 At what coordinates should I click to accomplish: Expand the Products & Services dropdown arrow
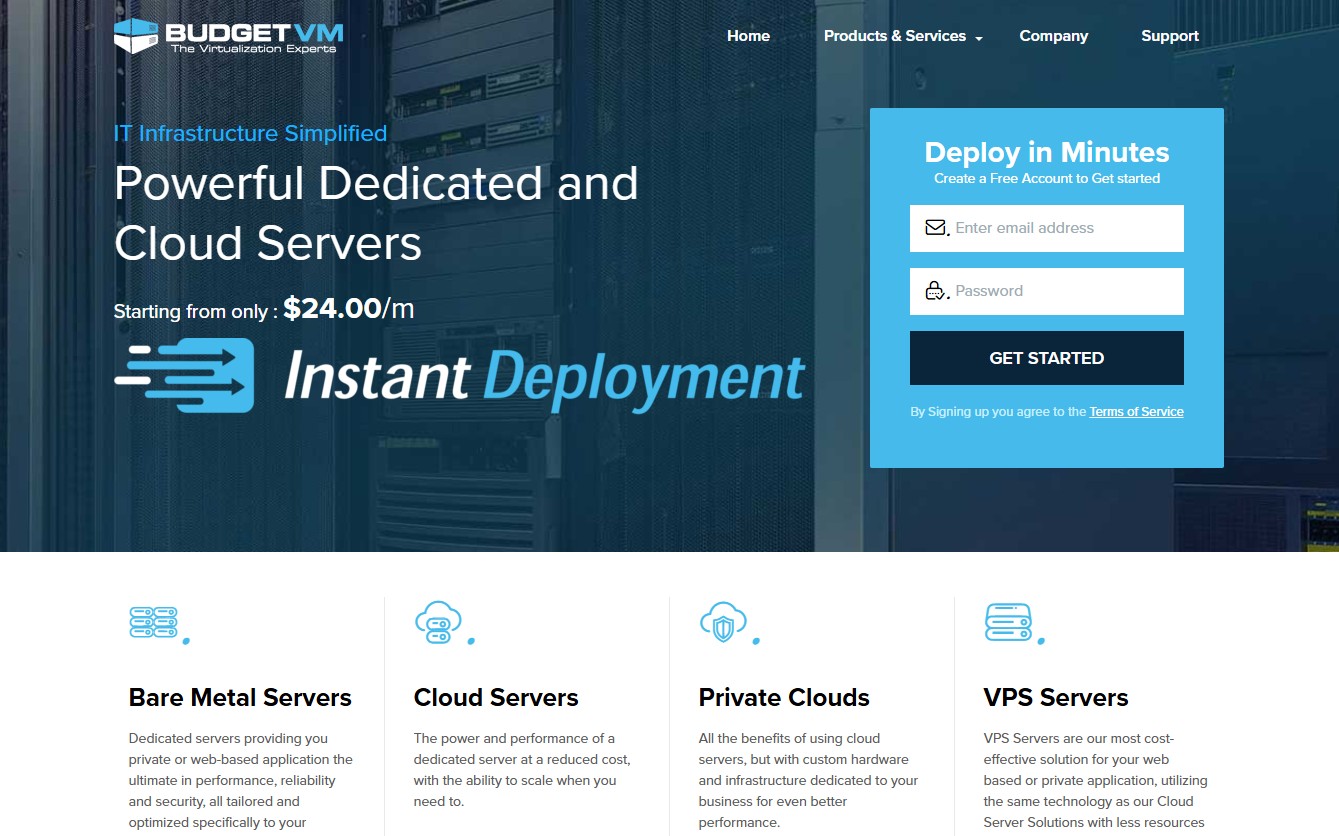click(979, 38)
